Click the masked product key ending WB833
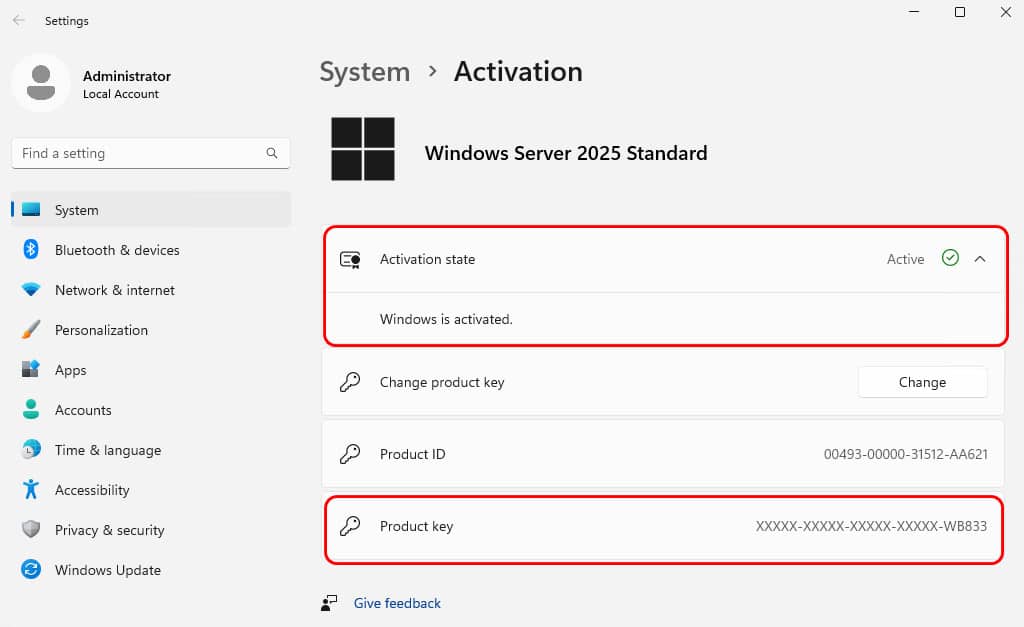The image size is (1024, 627). [871, 526]
